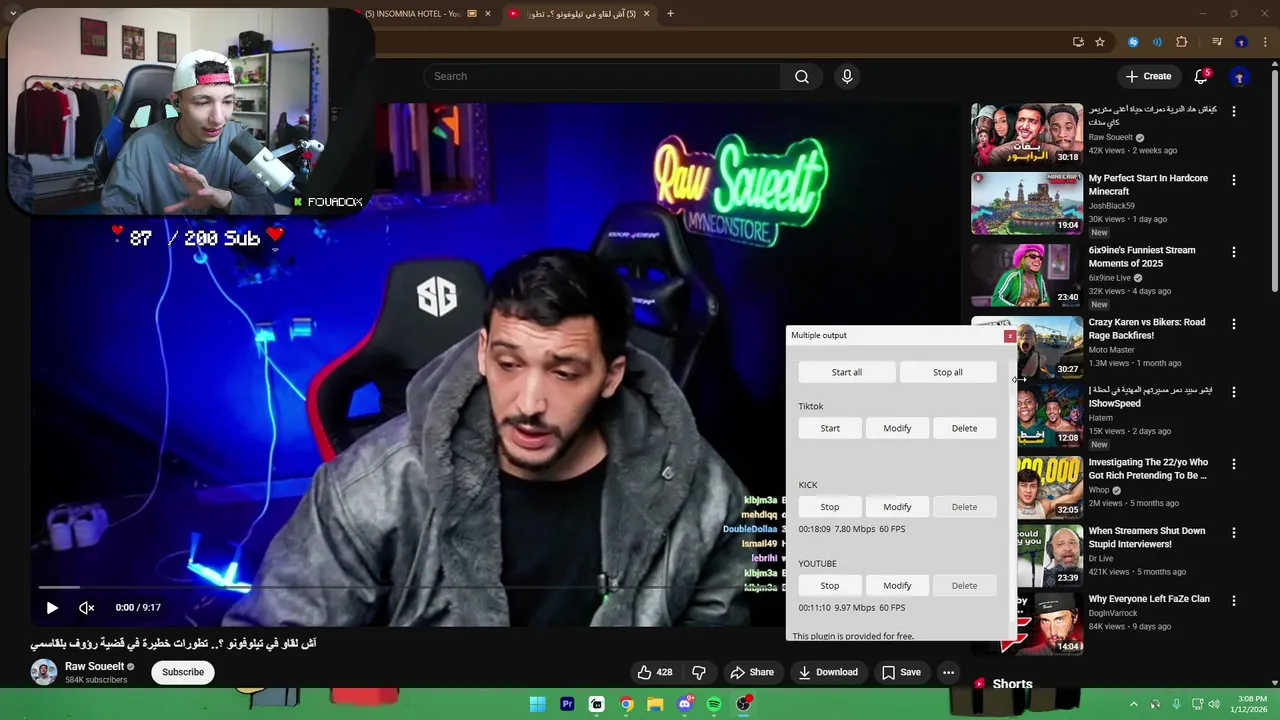Delete the Tiktok output
This screenshot has height=720, width=1280.
tap(964, 428)
